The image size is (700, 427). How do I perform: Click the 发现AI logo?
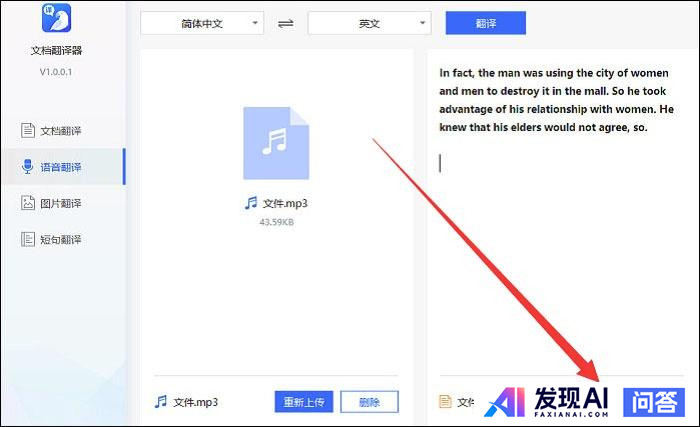pyautogui.click(x=548, y=402)
